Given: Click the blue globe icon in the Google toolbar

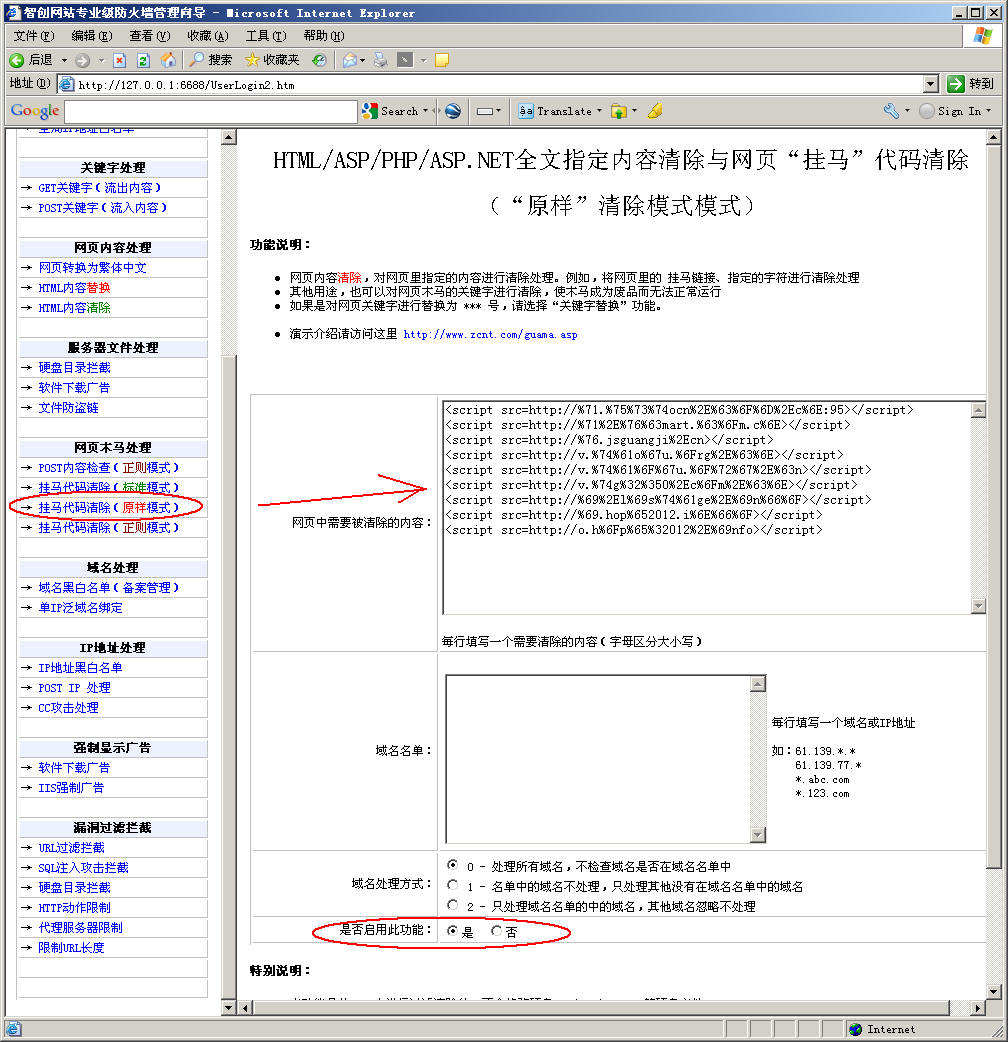Looking at the screenshot, I should tap(453, 111).
